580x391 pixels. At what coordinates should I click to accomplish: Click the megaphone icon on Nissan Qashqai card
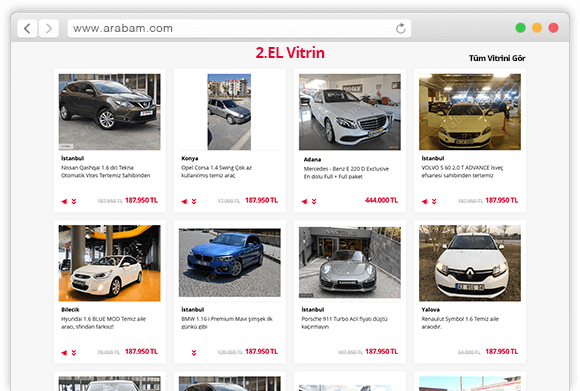64,201
